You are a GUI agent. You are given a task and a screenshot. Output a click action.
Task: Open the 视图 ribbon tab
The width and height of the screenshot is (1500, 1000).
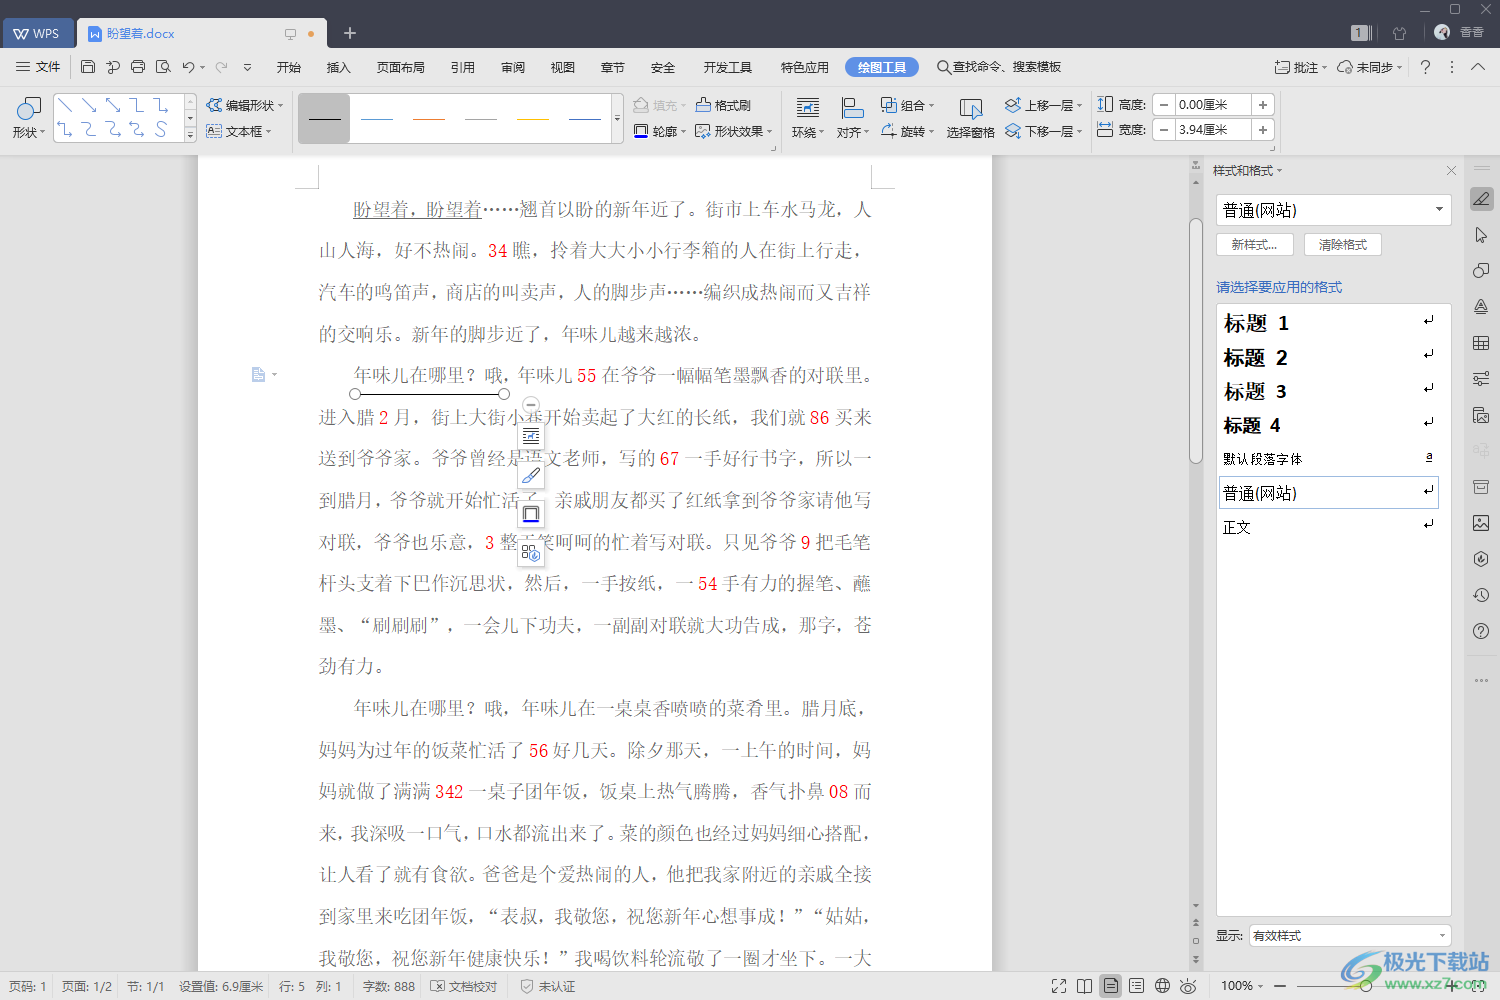563,67
